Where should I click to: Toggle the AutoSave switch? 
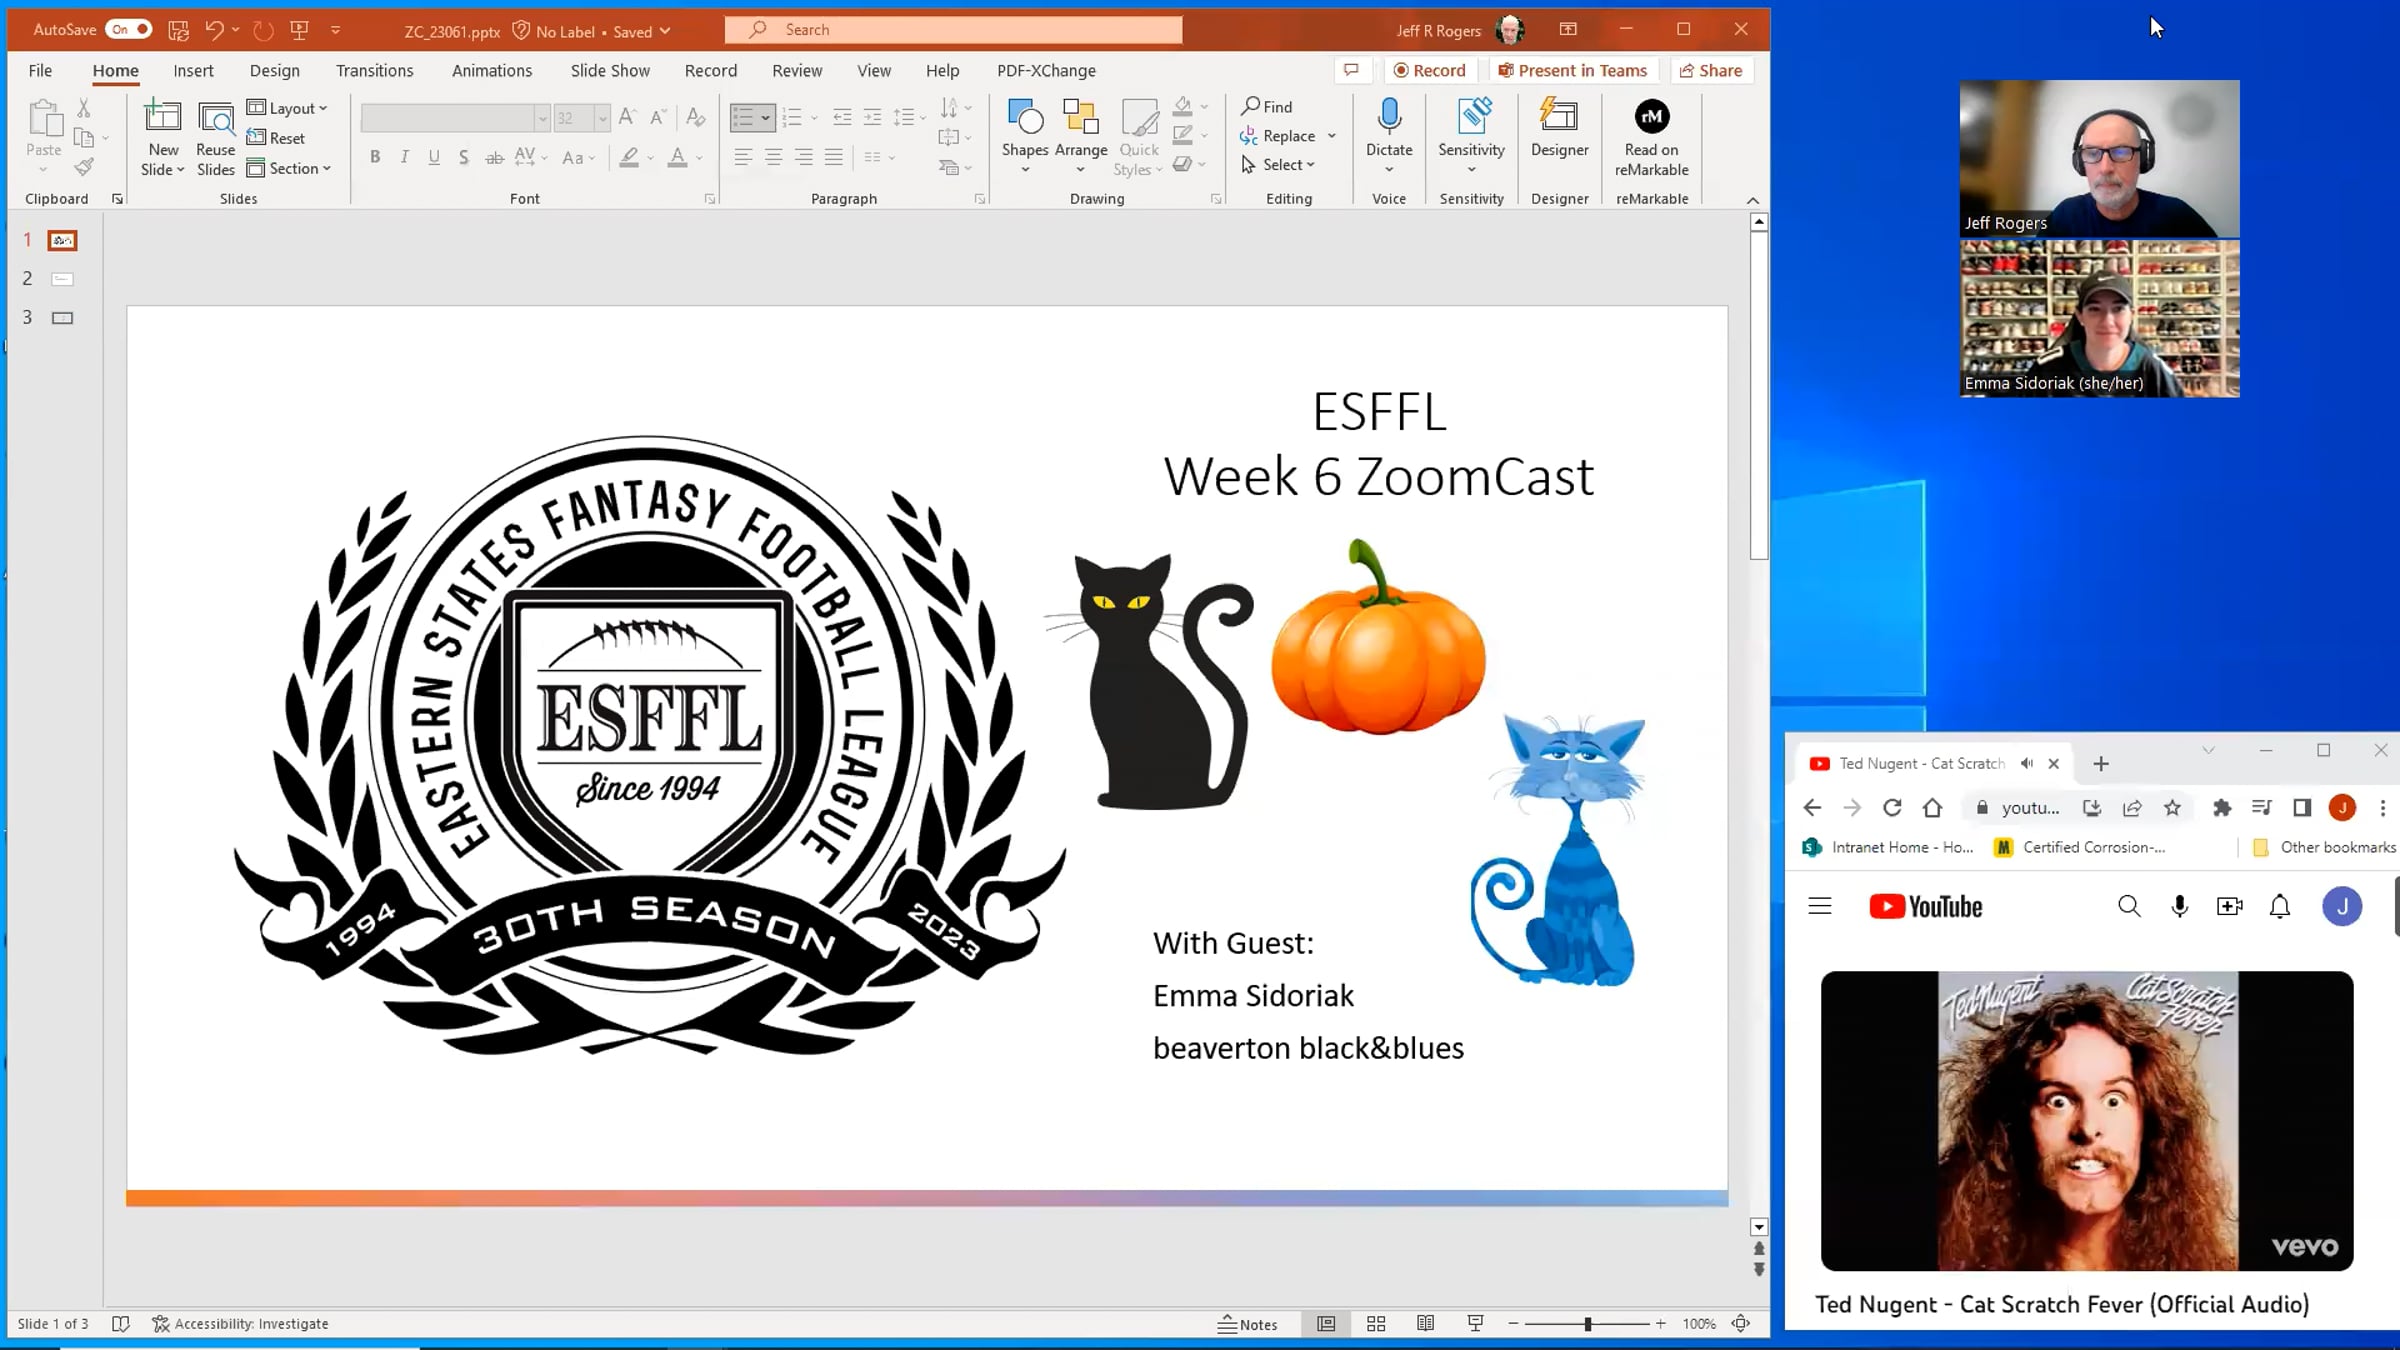click(129, 30)
